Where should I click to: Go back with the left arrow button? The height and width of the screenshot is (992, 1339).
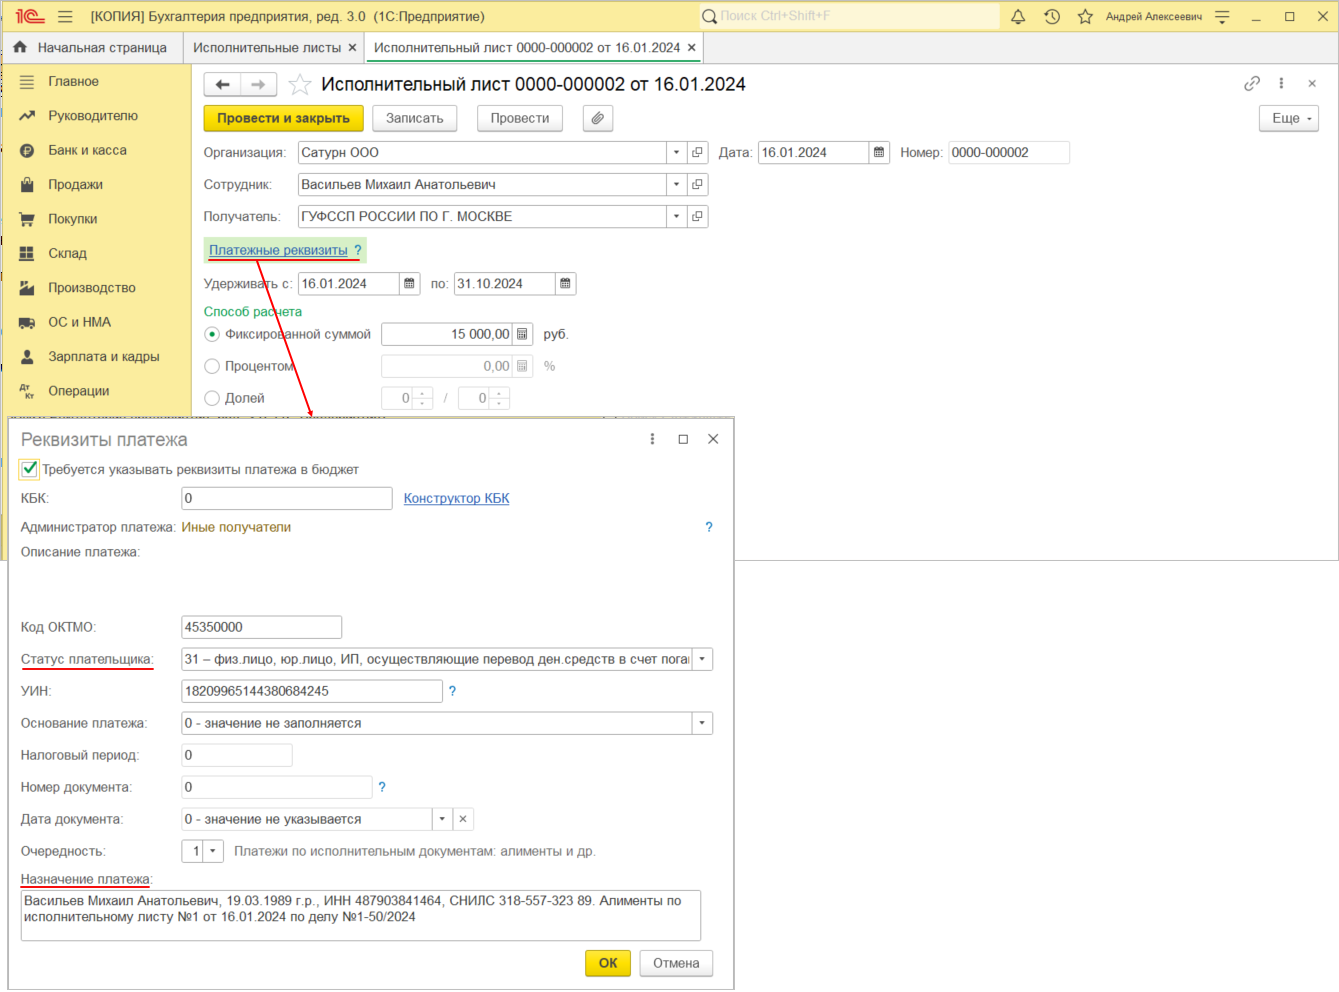click(223, 85)
